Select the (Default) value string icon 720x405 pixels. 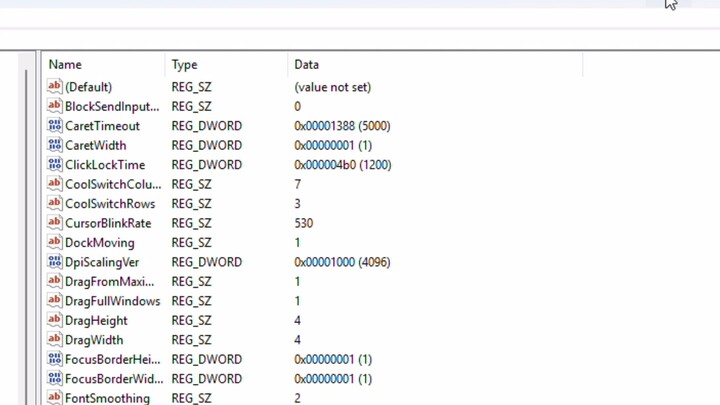(54, 86)
